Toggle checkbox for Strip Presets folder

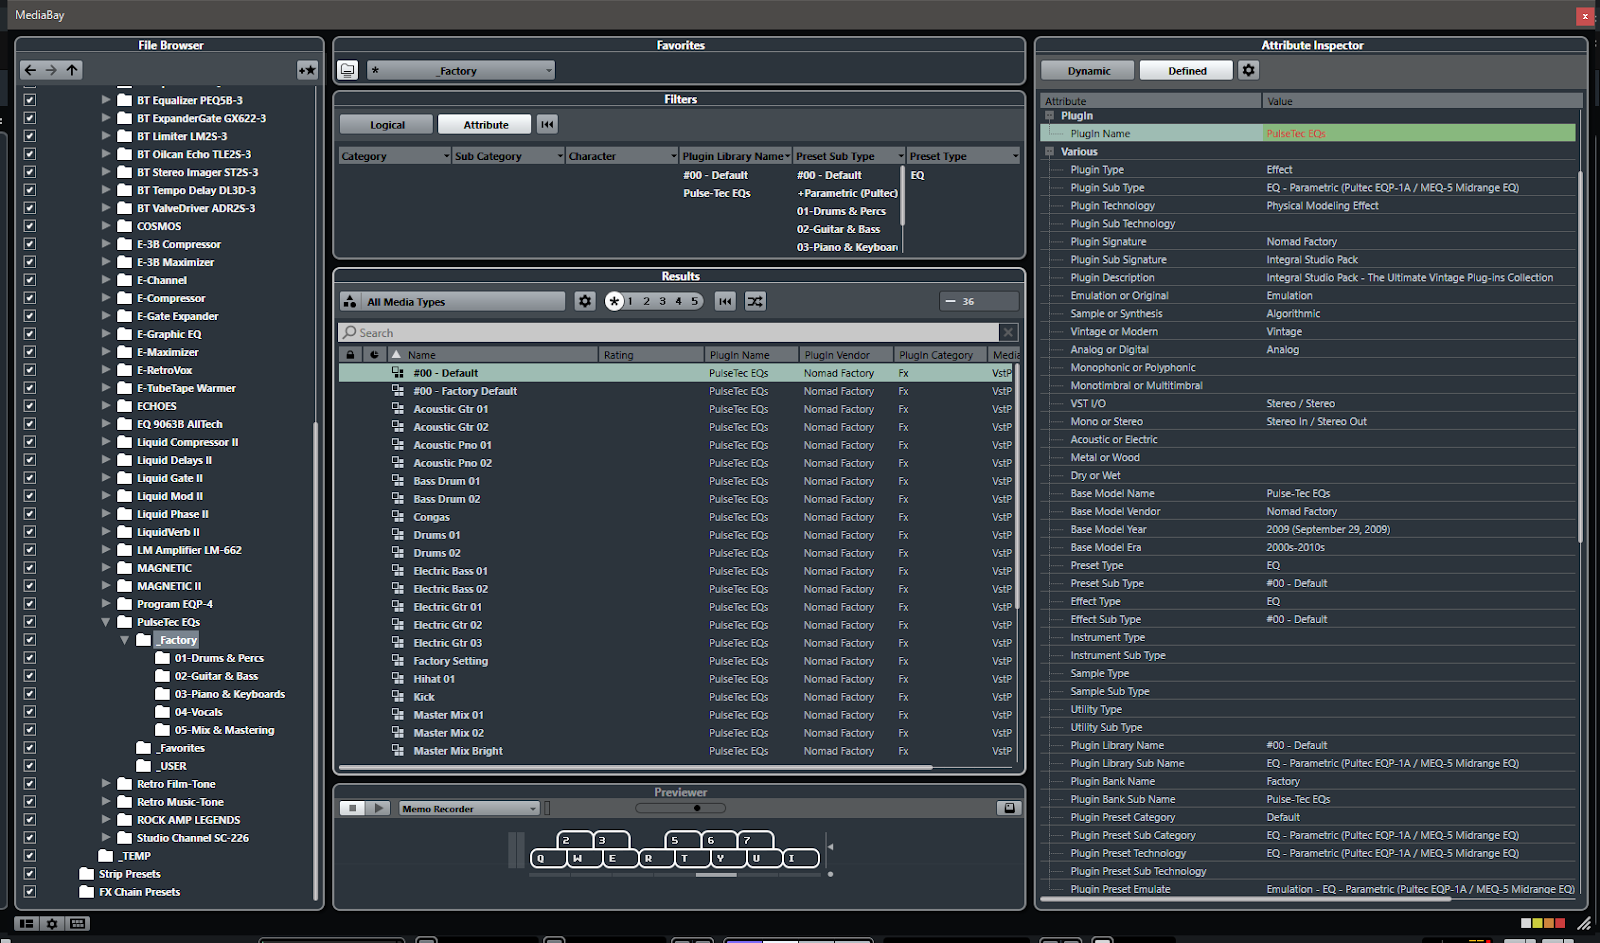pyautogui.click(x=30, y=874)
